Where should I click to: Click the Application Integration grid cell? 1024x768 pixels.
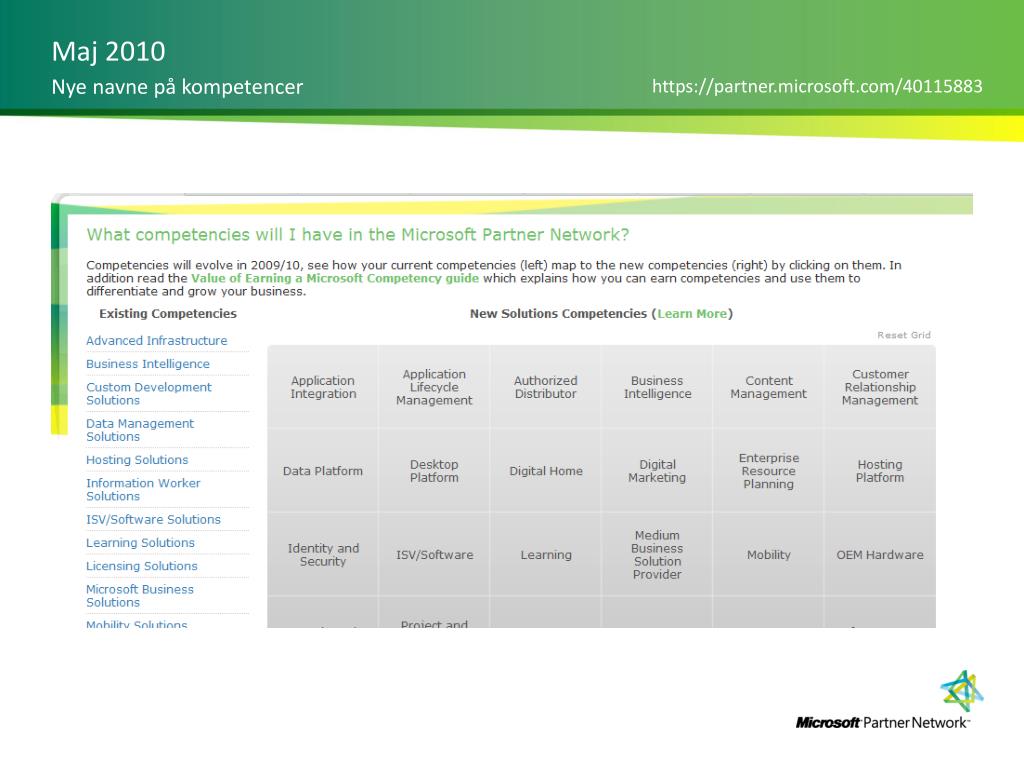click(323, 387)
